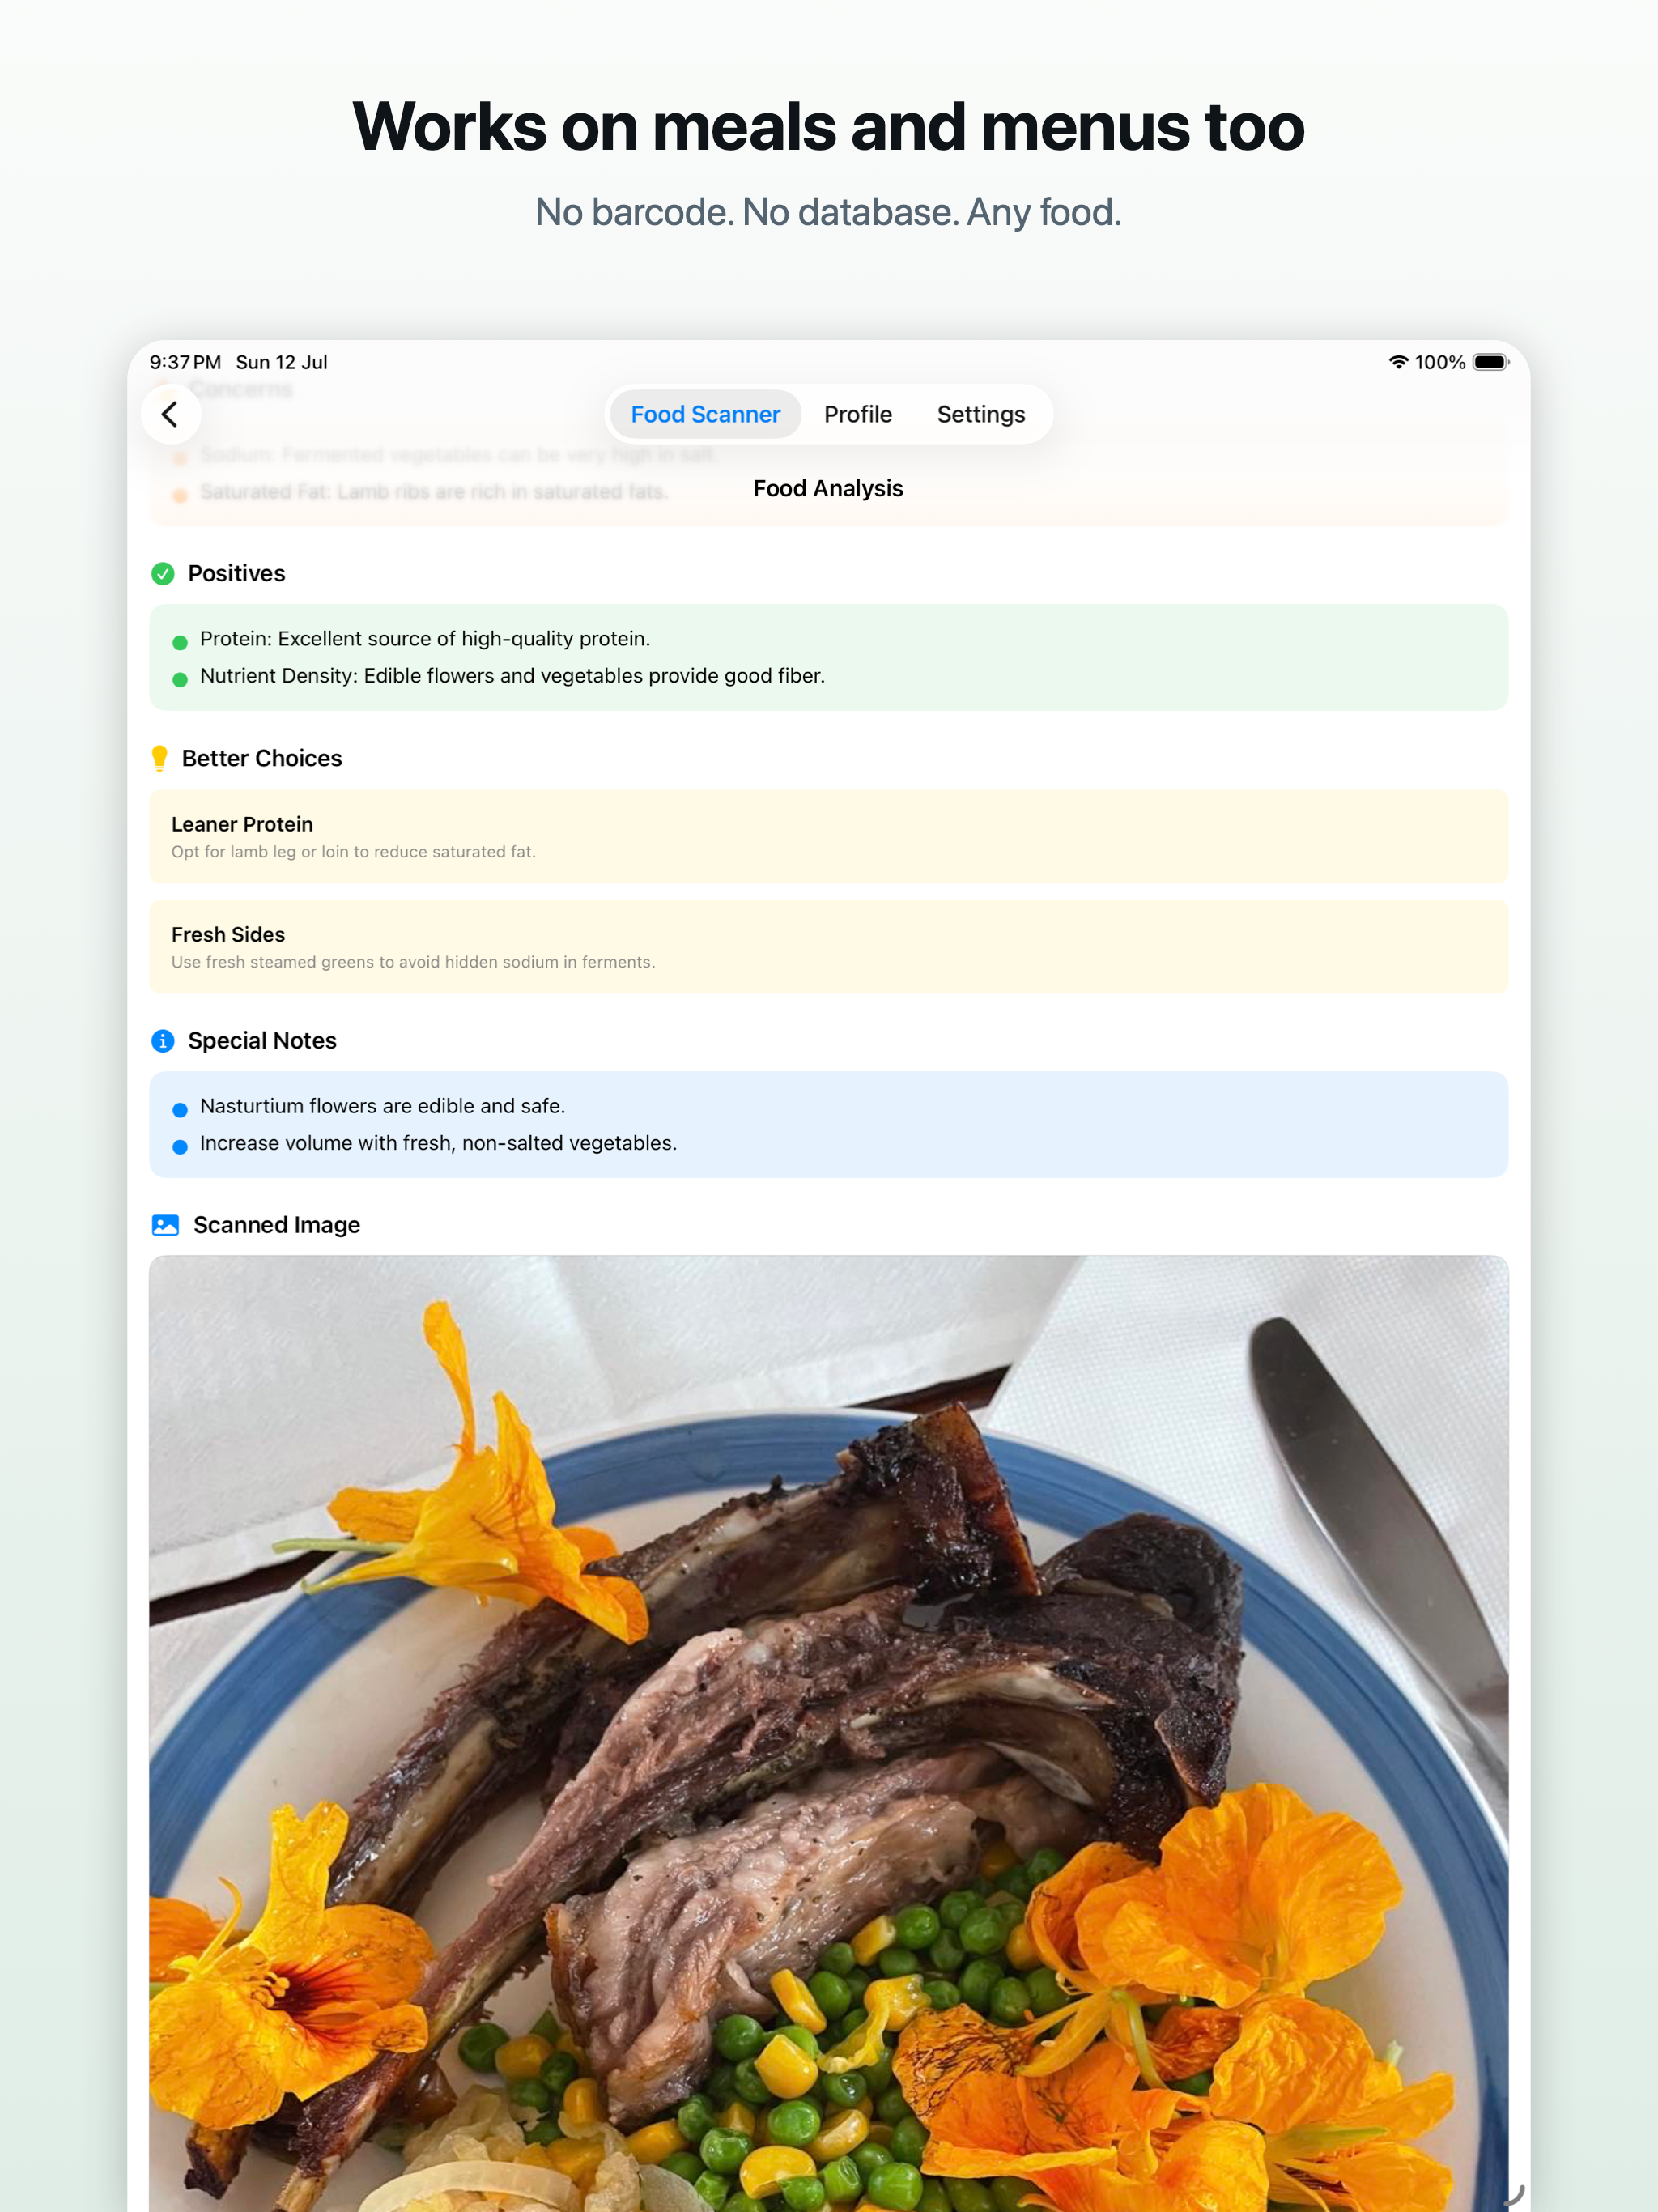1658x2212 pixels.
Task: Click the Positives heading
Action: click(x=237, y=573)
